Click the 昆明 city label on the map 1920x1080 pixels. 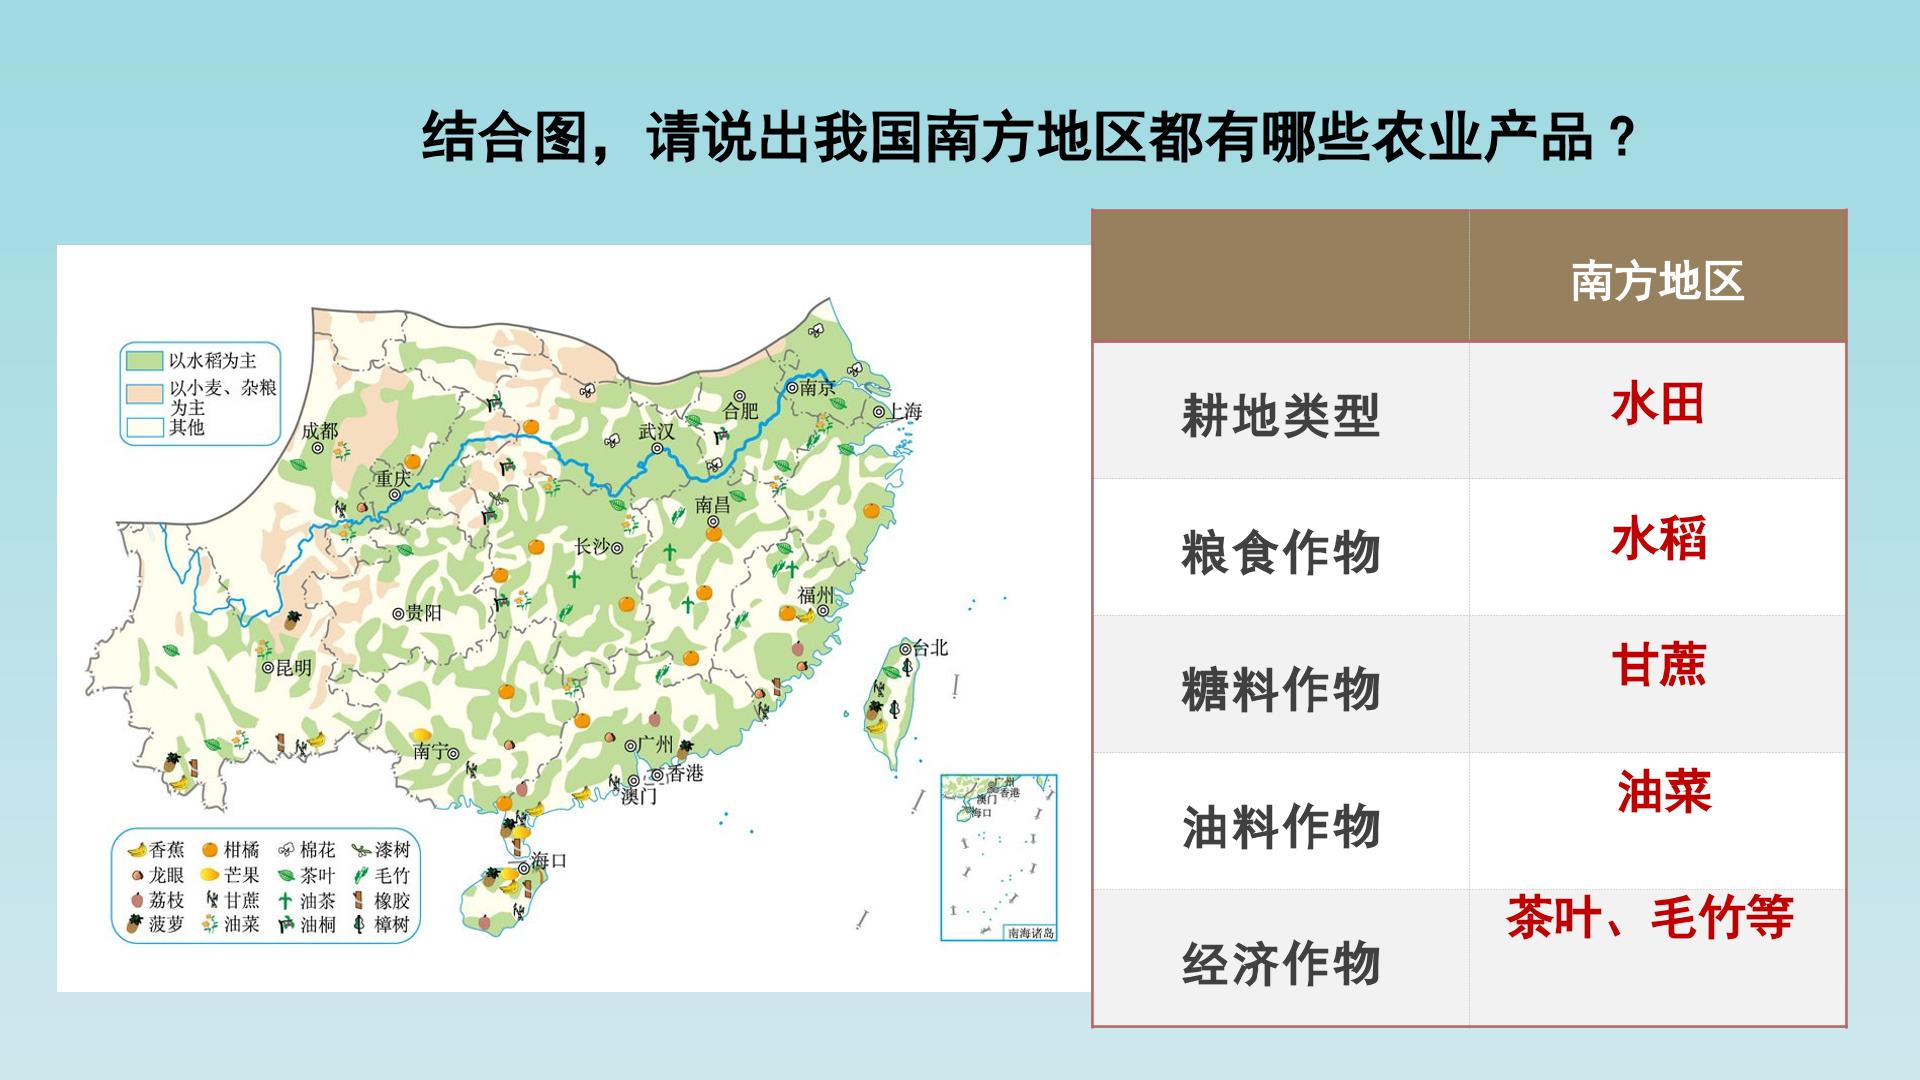coord(293,667)
